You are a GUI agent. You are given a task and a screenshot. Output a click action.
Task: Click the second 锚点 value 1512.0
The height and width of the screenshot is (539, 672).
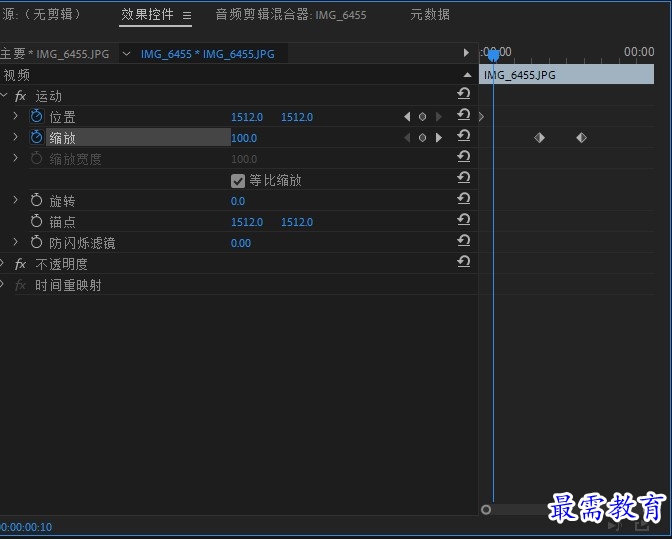click(x=297, y=222)
